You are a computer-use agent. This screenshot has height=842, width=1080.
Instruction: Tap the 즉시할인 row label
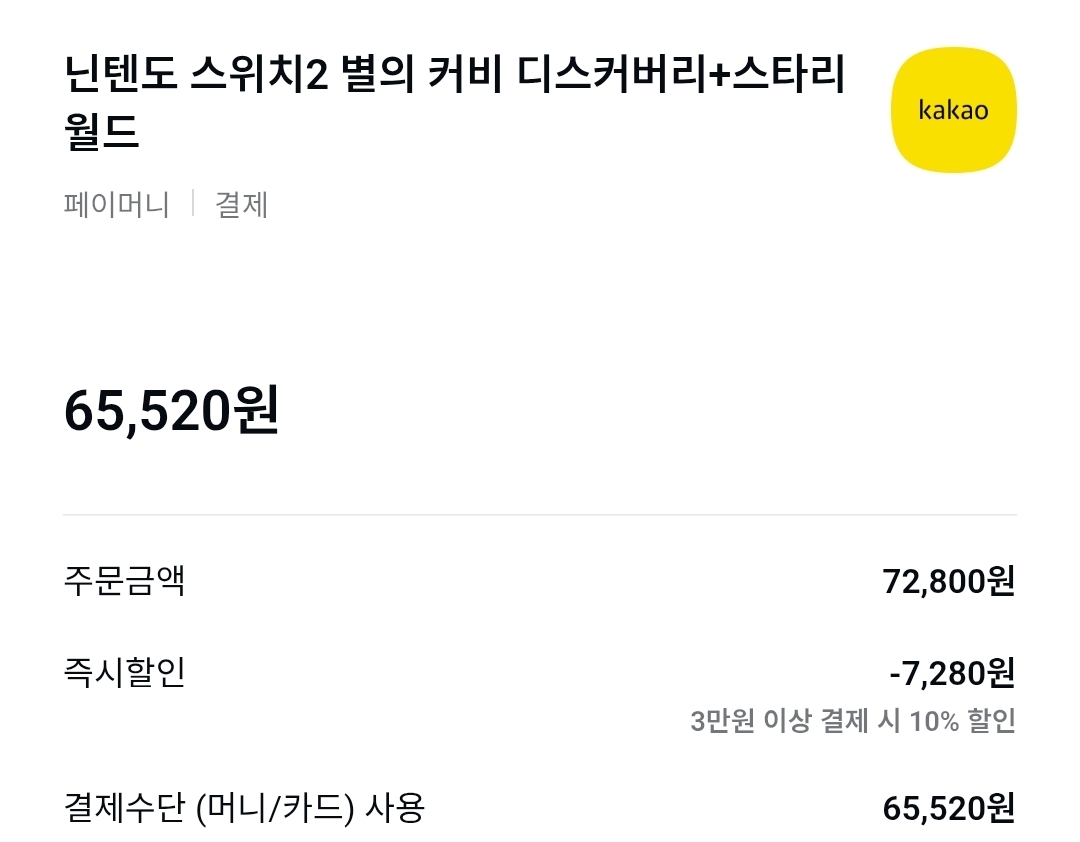pyautogui.click(x=124, y=673)
